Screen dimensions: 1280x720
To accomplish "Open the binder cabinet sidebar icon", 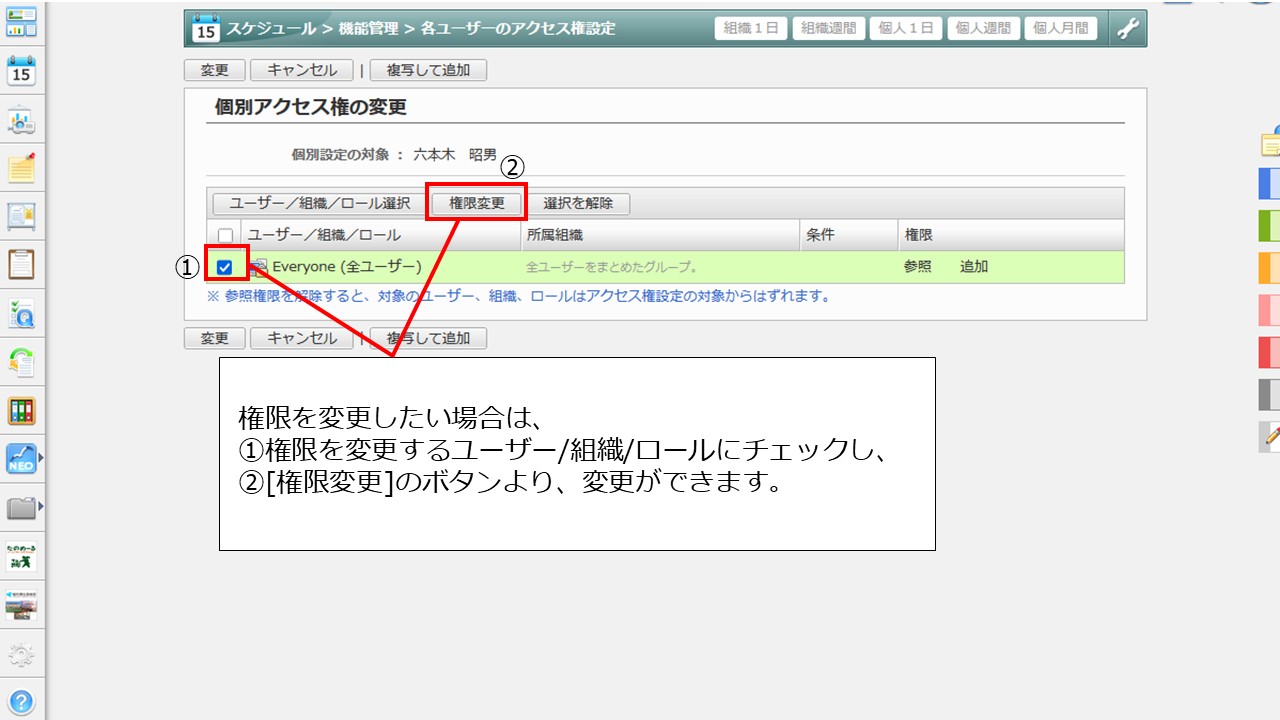I will pos(21,410).
